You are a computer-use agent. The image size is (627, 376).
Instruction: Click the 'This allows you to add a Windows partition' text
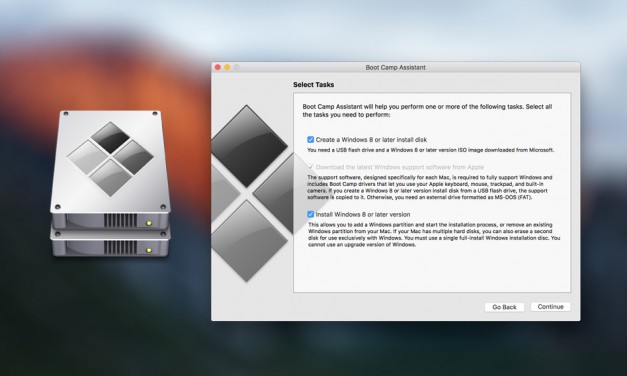(x=434, y=234)
